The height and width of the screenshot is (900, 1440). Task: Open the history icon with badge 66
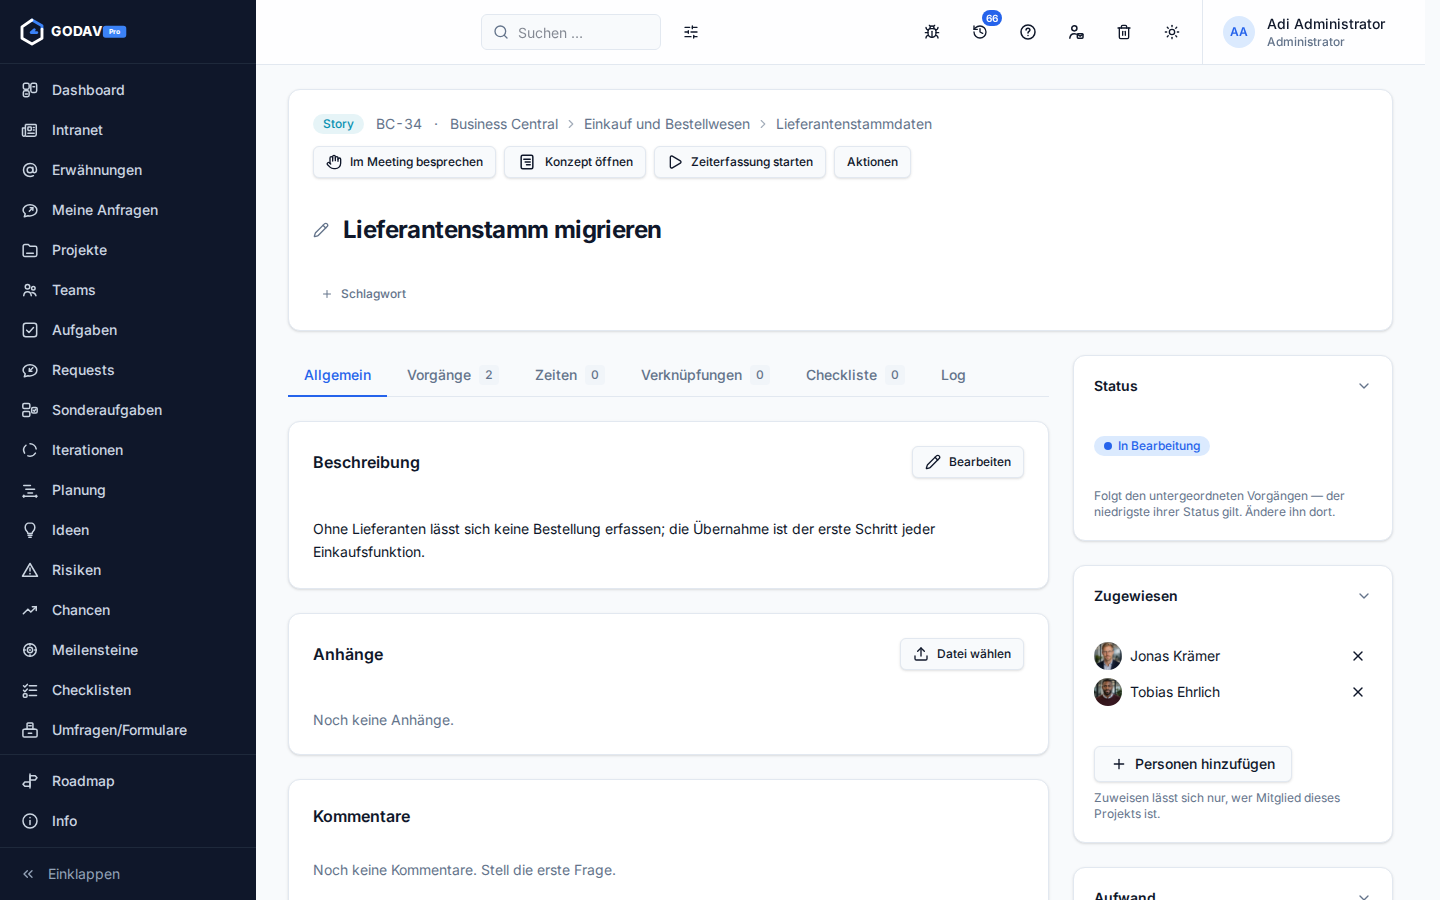point(980,32)
